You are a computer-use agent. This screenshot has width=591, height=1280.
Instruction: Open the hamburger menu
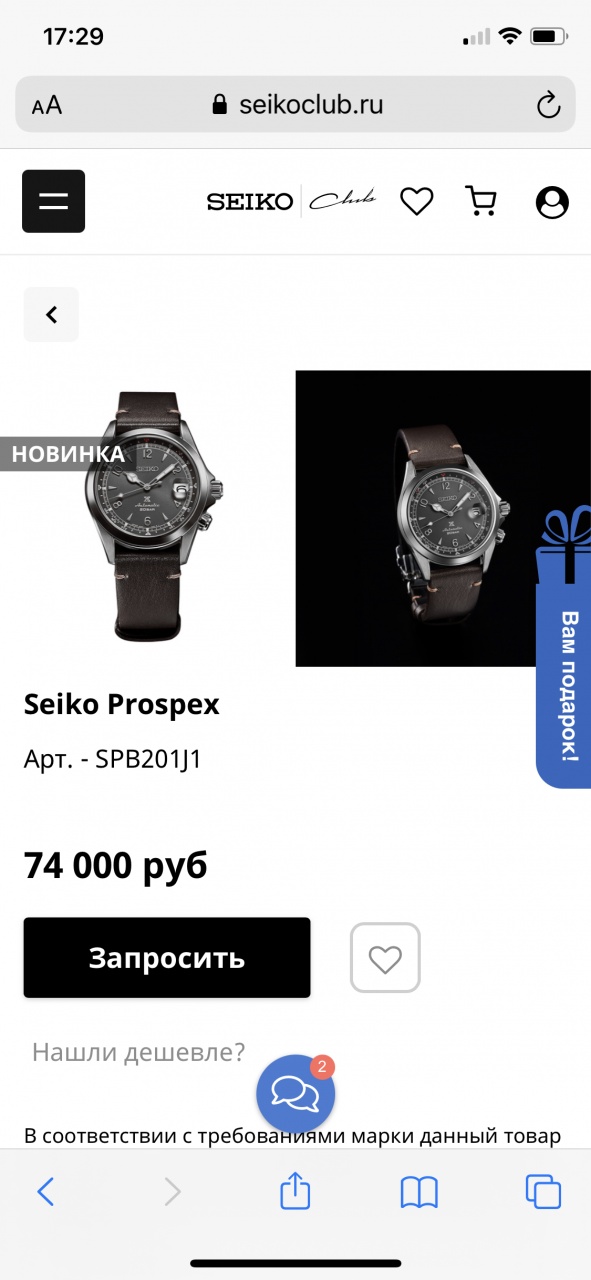click(53, 201)
